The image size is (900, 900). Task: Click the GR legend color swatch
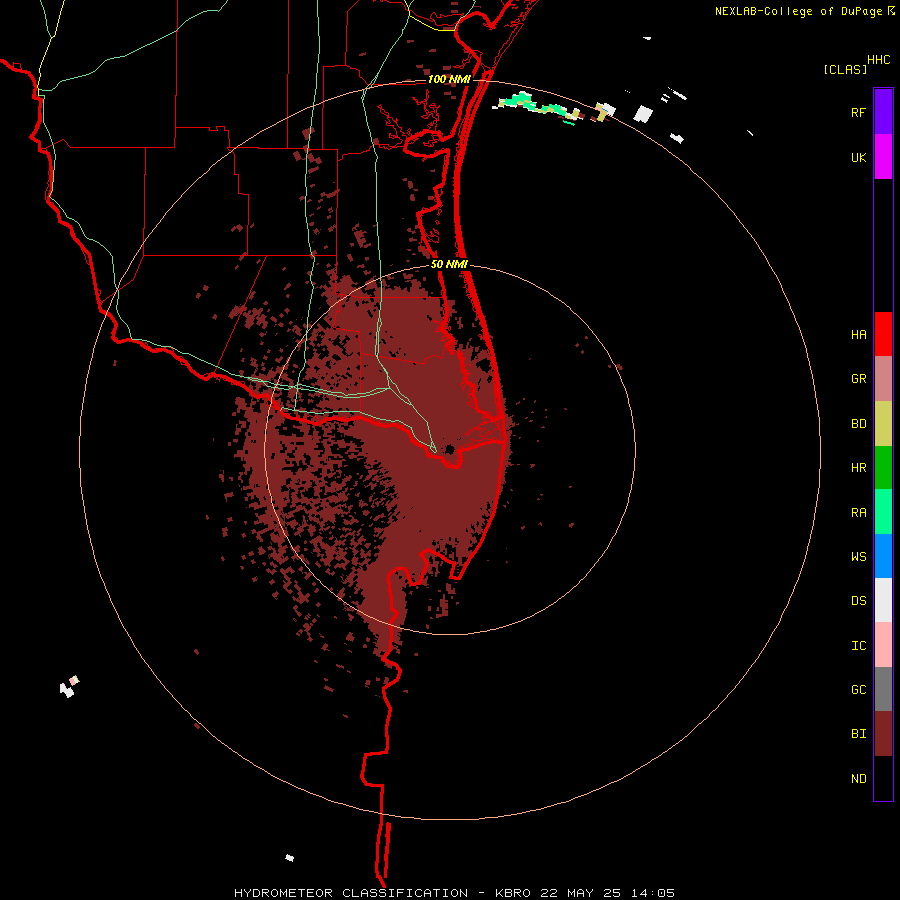tap(883, 379)
